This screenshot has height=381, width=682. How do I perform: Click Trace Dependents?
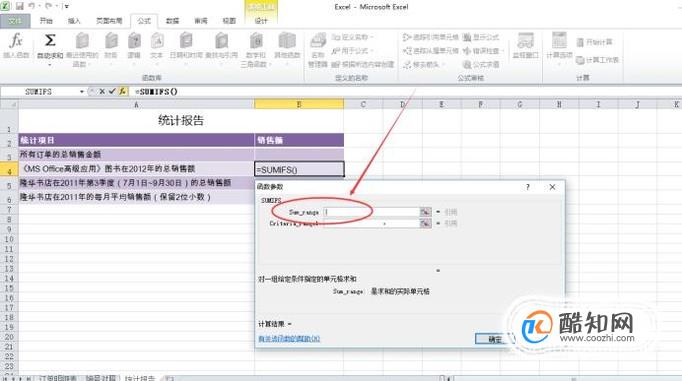tap(431, 50)
